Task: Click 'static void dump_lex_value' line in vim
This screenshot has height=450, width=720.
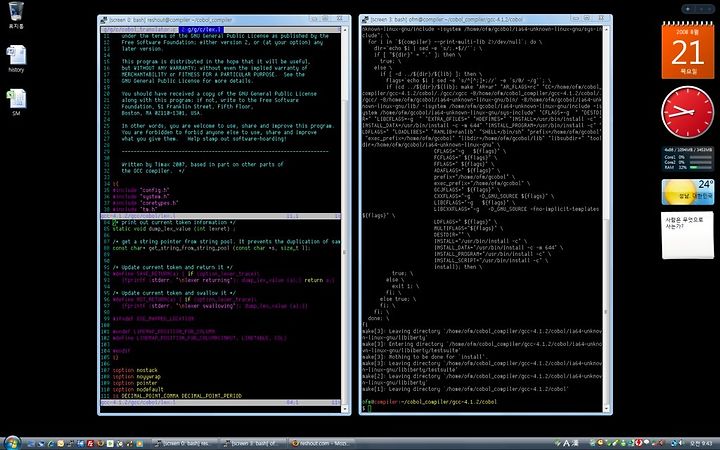Action: (x=174, y=229)
